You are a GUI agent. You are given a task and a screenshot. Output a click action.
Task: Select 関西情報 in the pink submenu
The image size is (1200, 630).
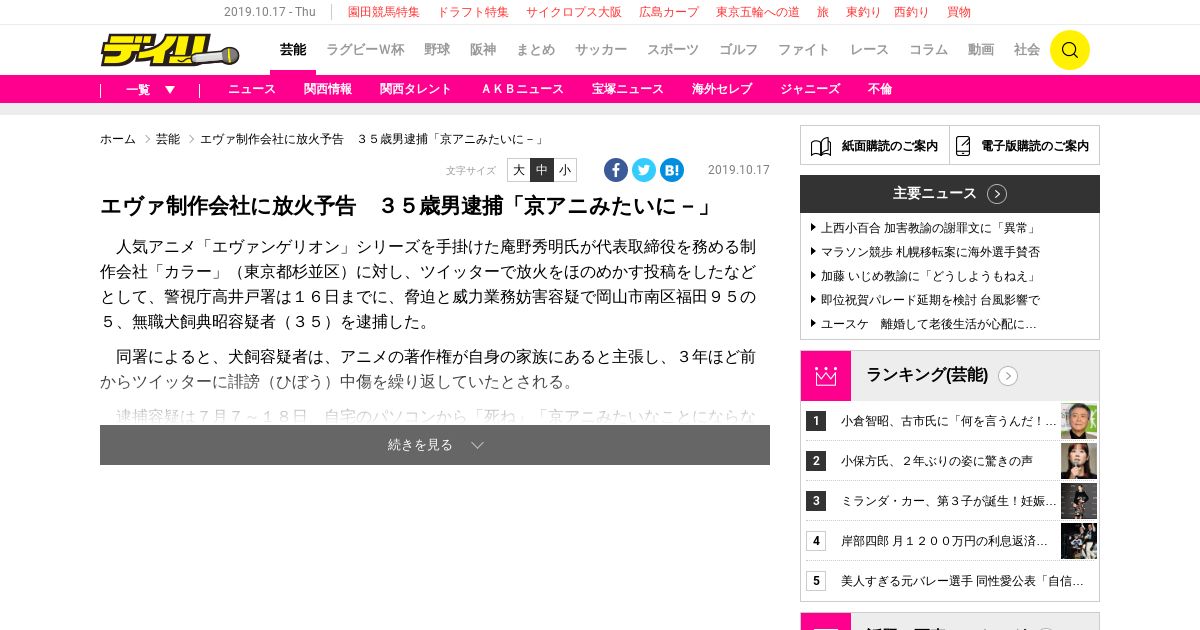(x=328, y=89)
